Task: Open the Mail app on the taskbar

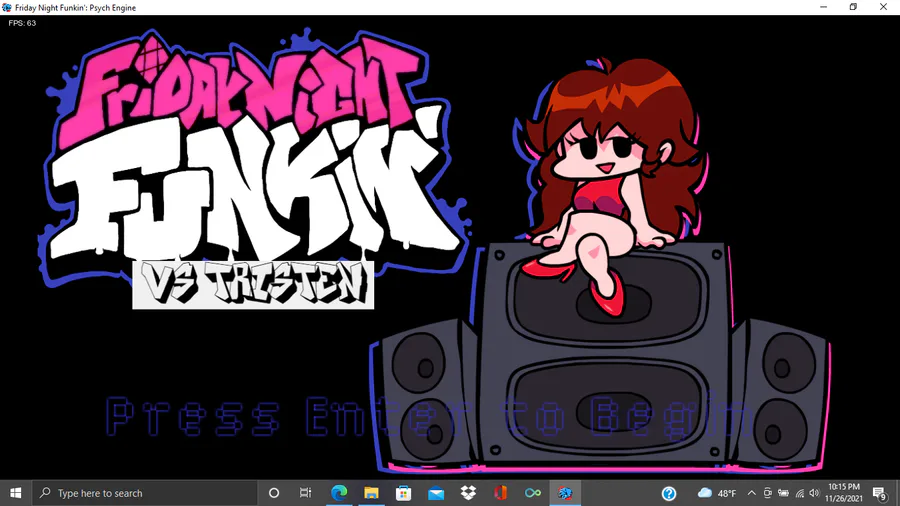Action: [x=436, y=493]
